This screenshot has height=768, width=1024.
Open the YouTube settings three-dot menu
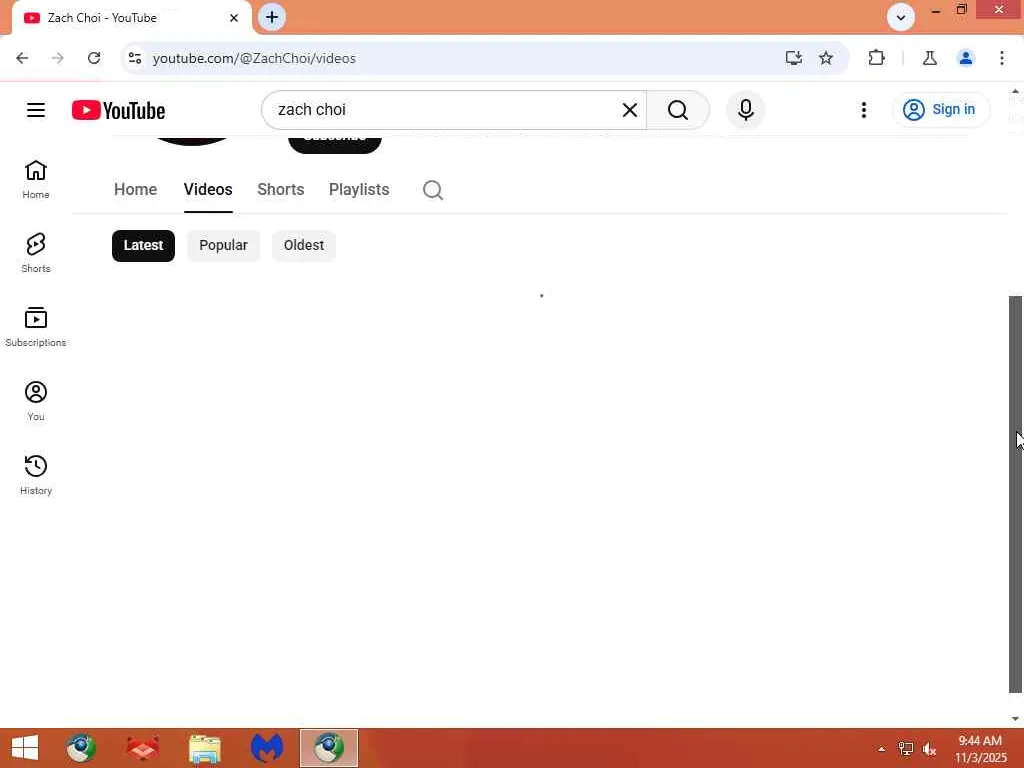click(863, 110)
